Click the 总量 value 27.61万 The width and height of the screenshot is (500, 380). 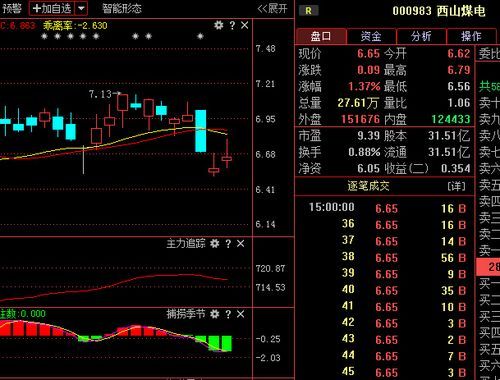tap(358, 103)
